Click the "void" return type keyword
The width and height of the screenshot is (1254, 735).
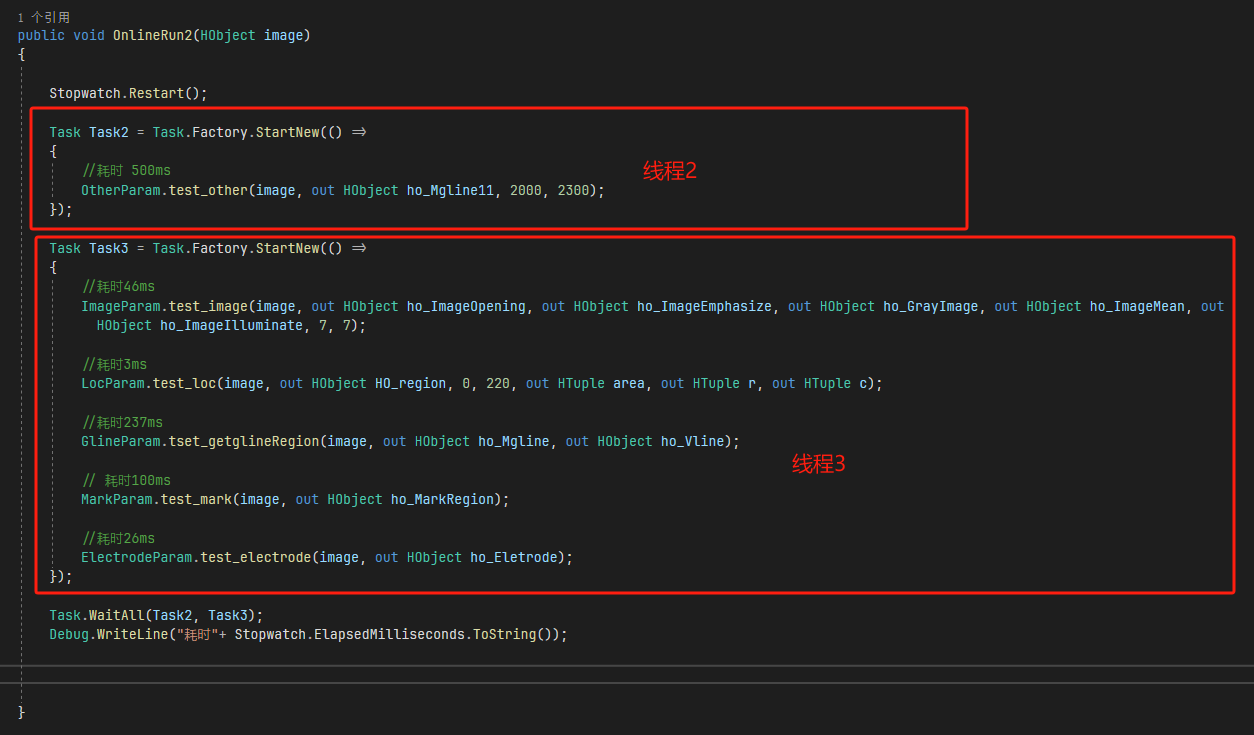(89, 35)
